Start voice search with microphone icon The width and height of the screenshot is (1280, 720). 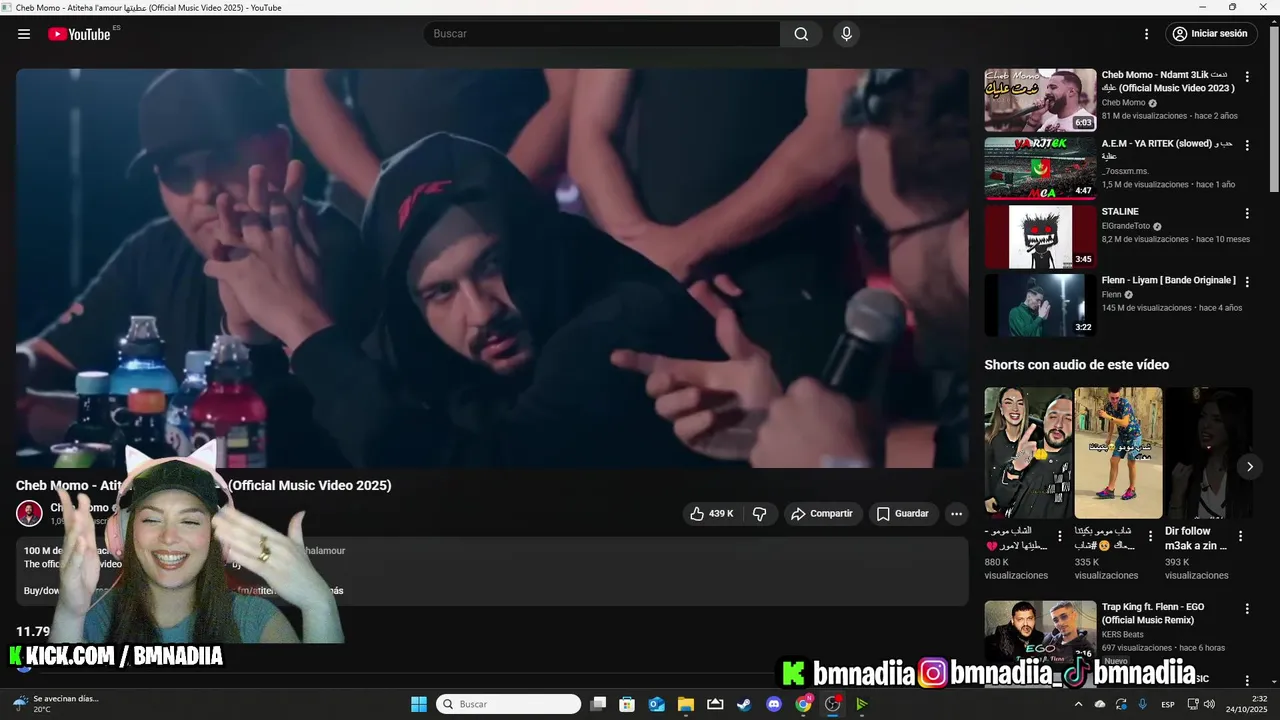(847, 34)
